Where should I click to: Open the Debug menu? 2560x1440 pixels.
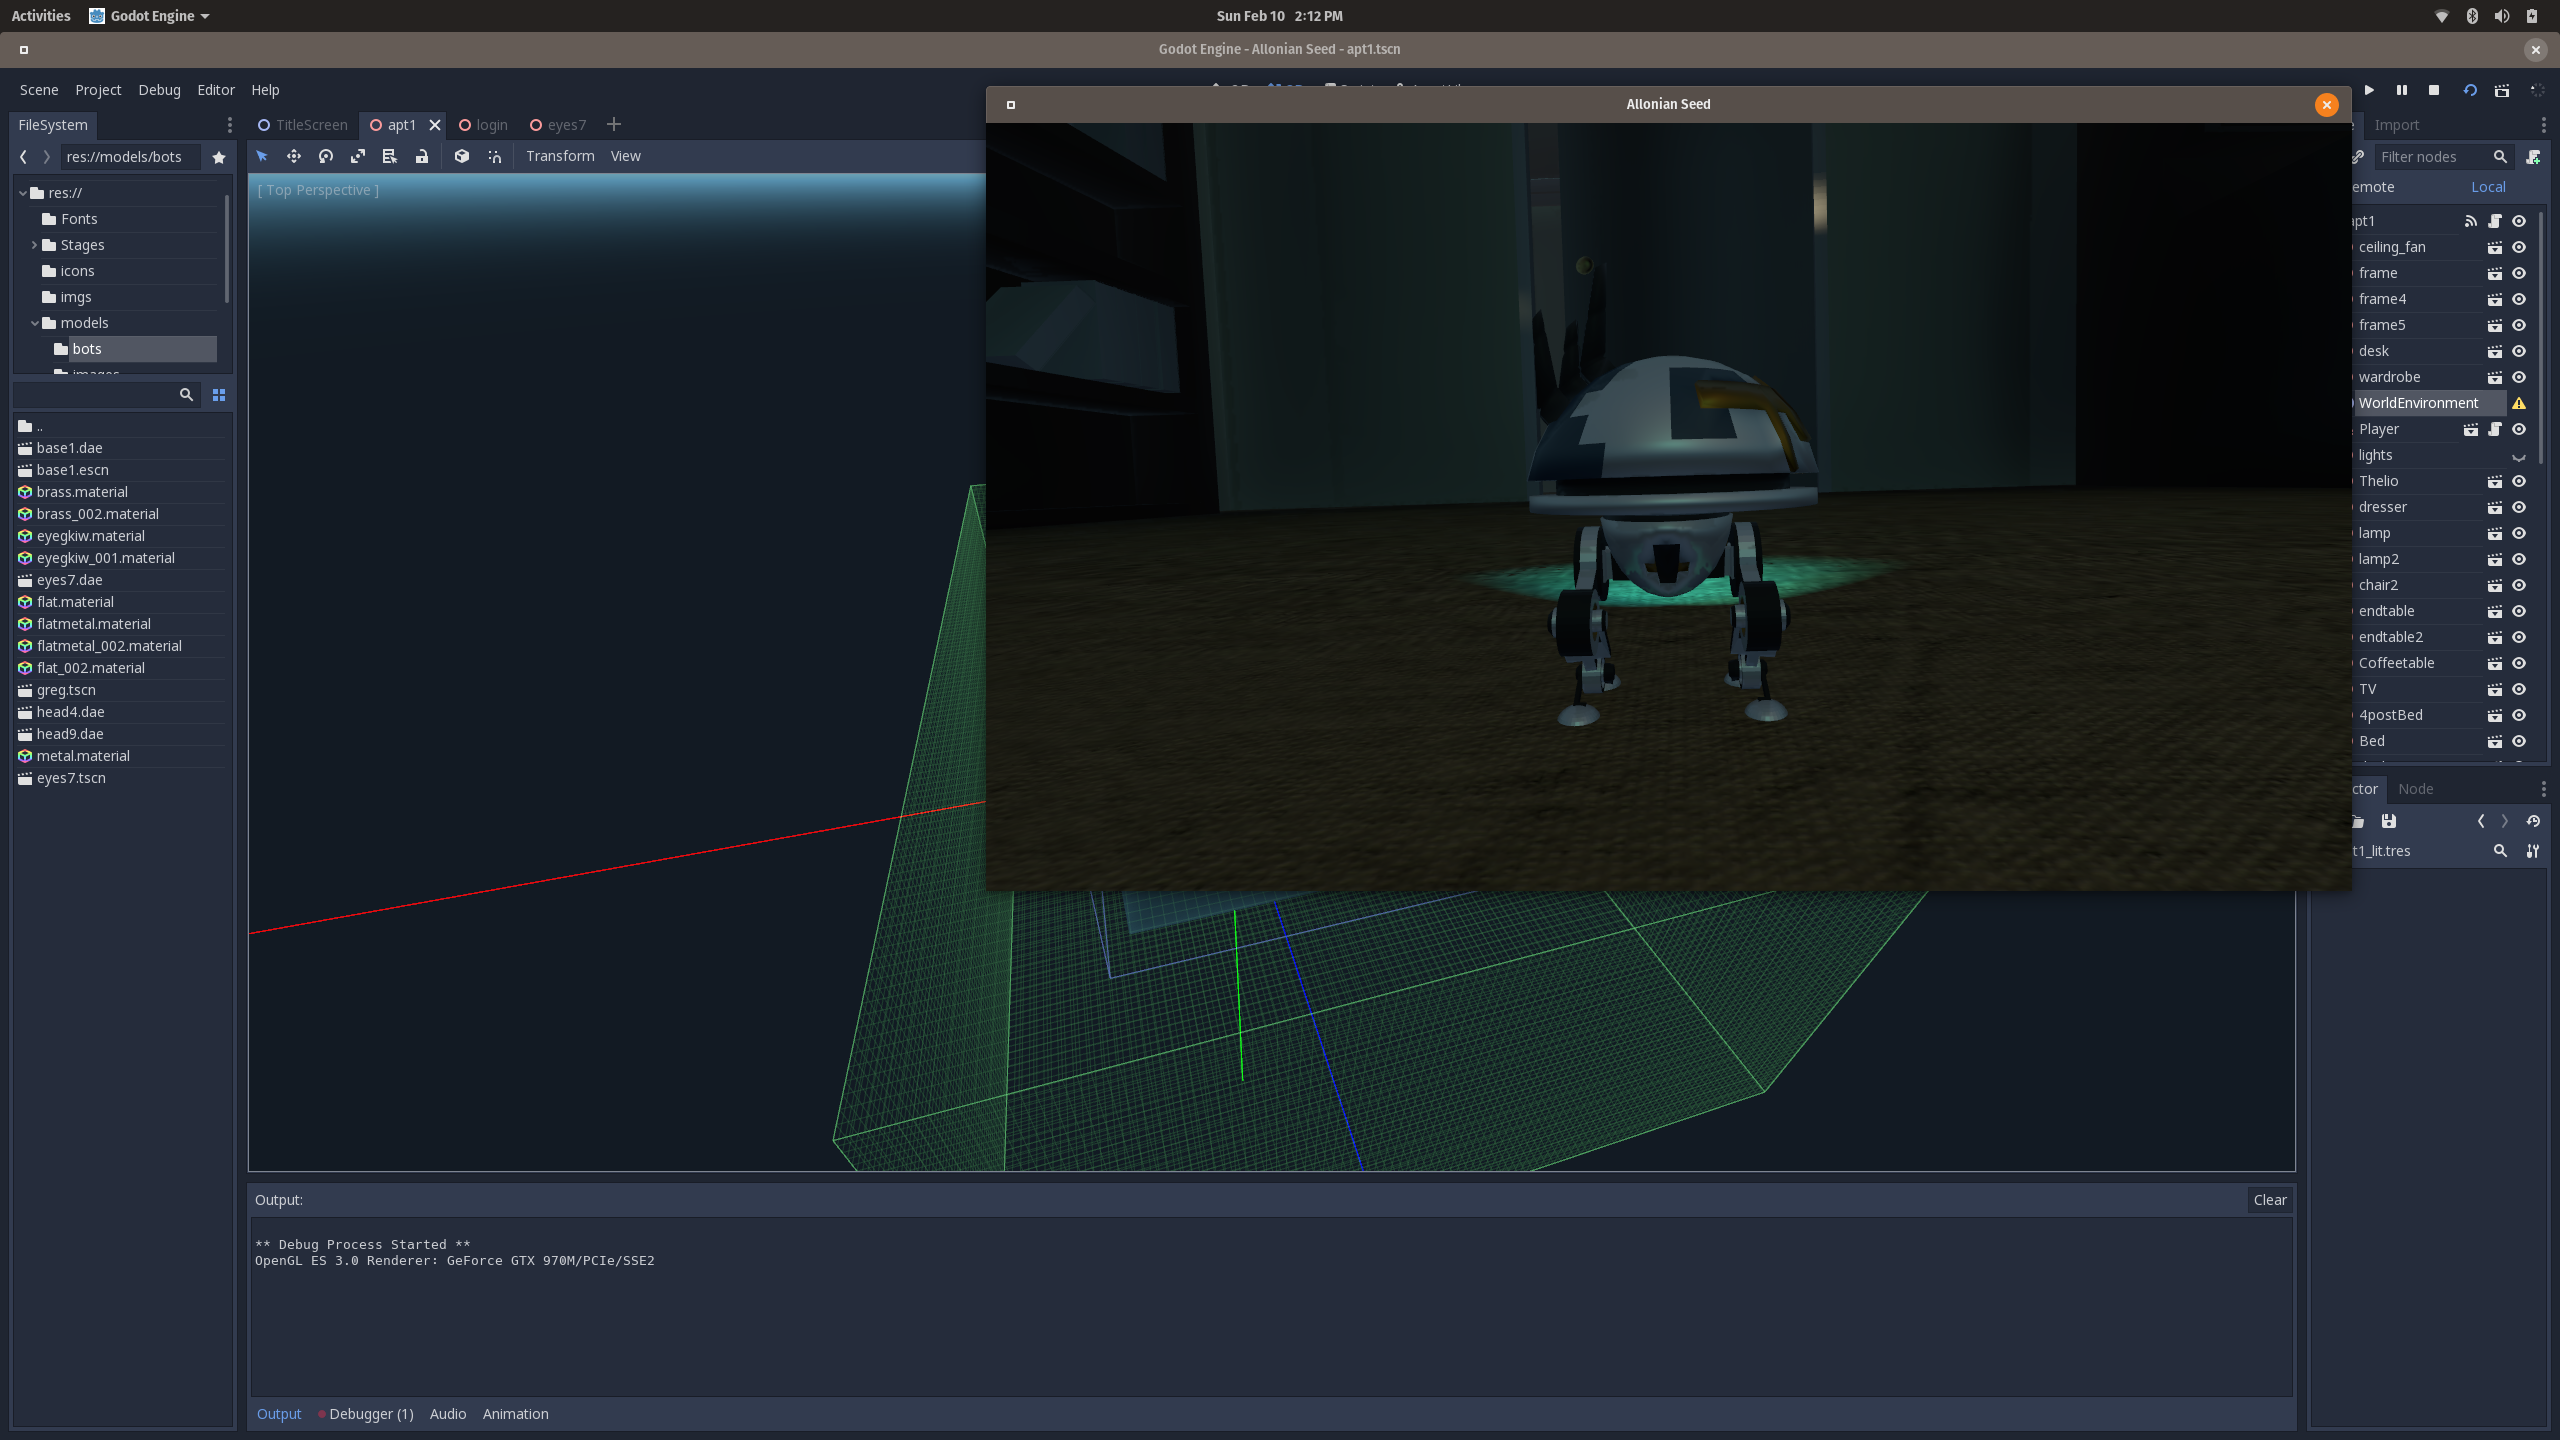[x=159, y=90]
